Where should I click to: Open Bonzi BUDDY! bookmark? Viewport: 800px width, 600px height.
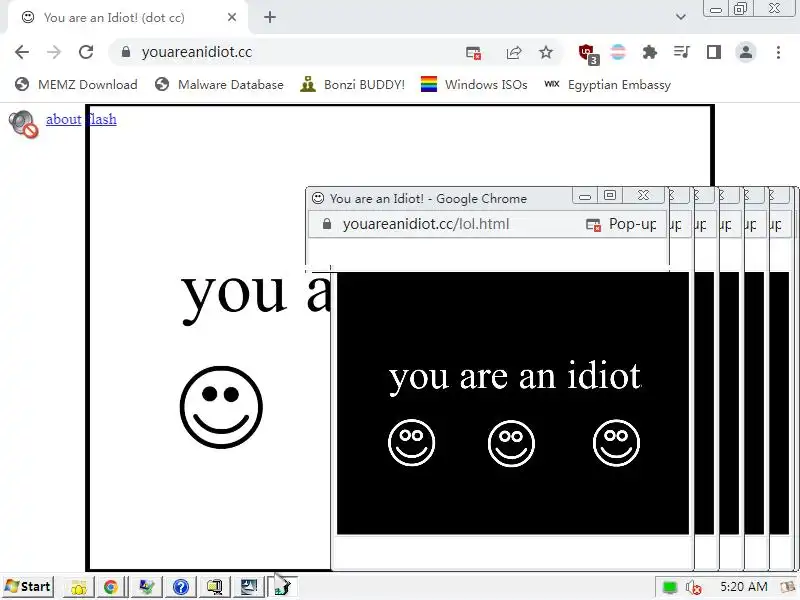point(353,85)
